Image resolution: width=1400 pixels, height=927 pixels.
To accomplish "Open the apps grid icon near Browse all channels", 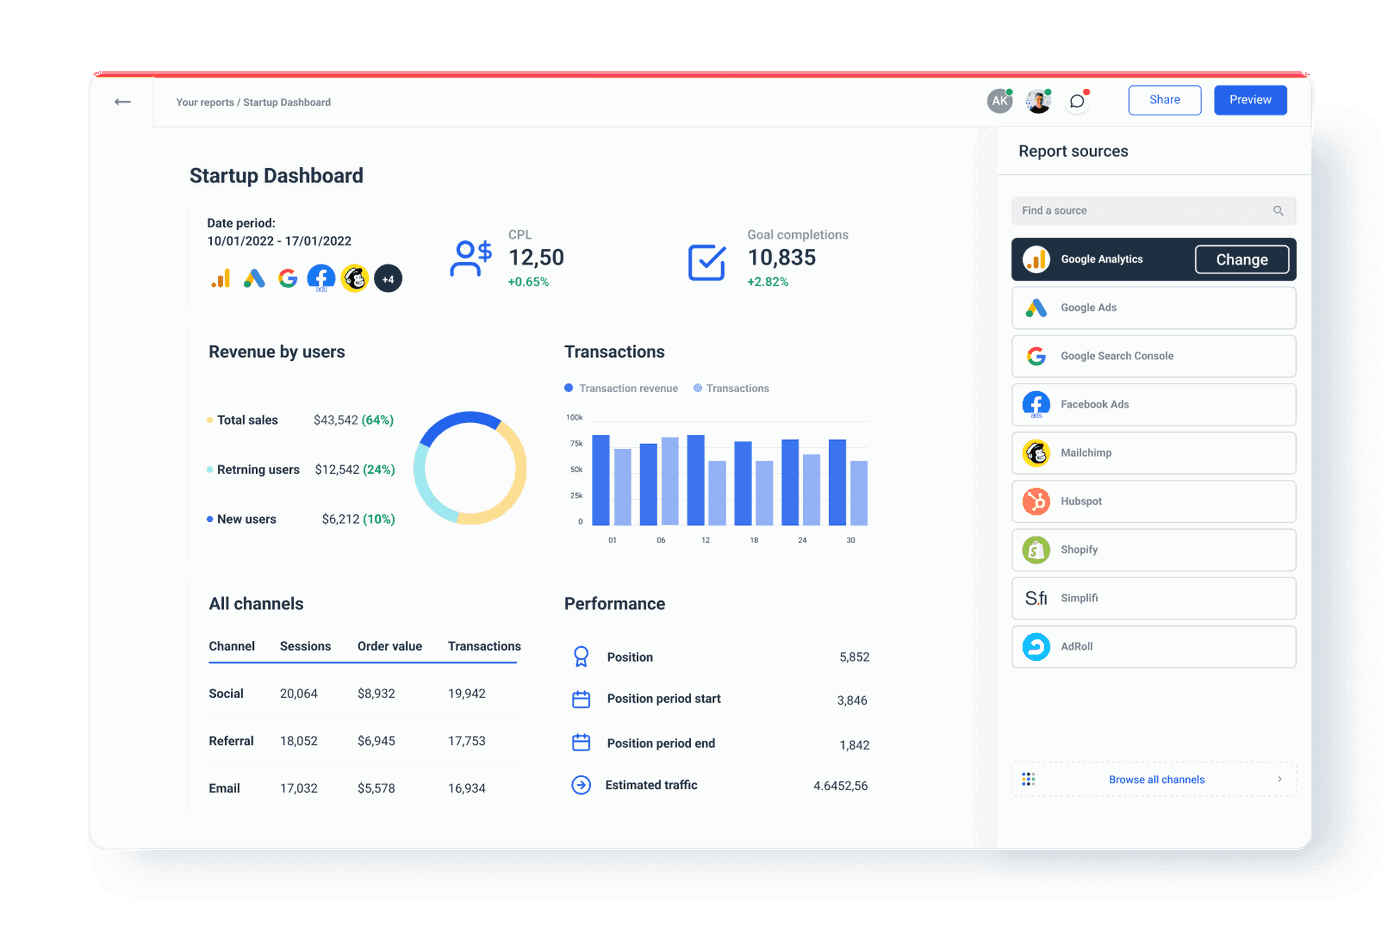I will tap(1029, 779).
